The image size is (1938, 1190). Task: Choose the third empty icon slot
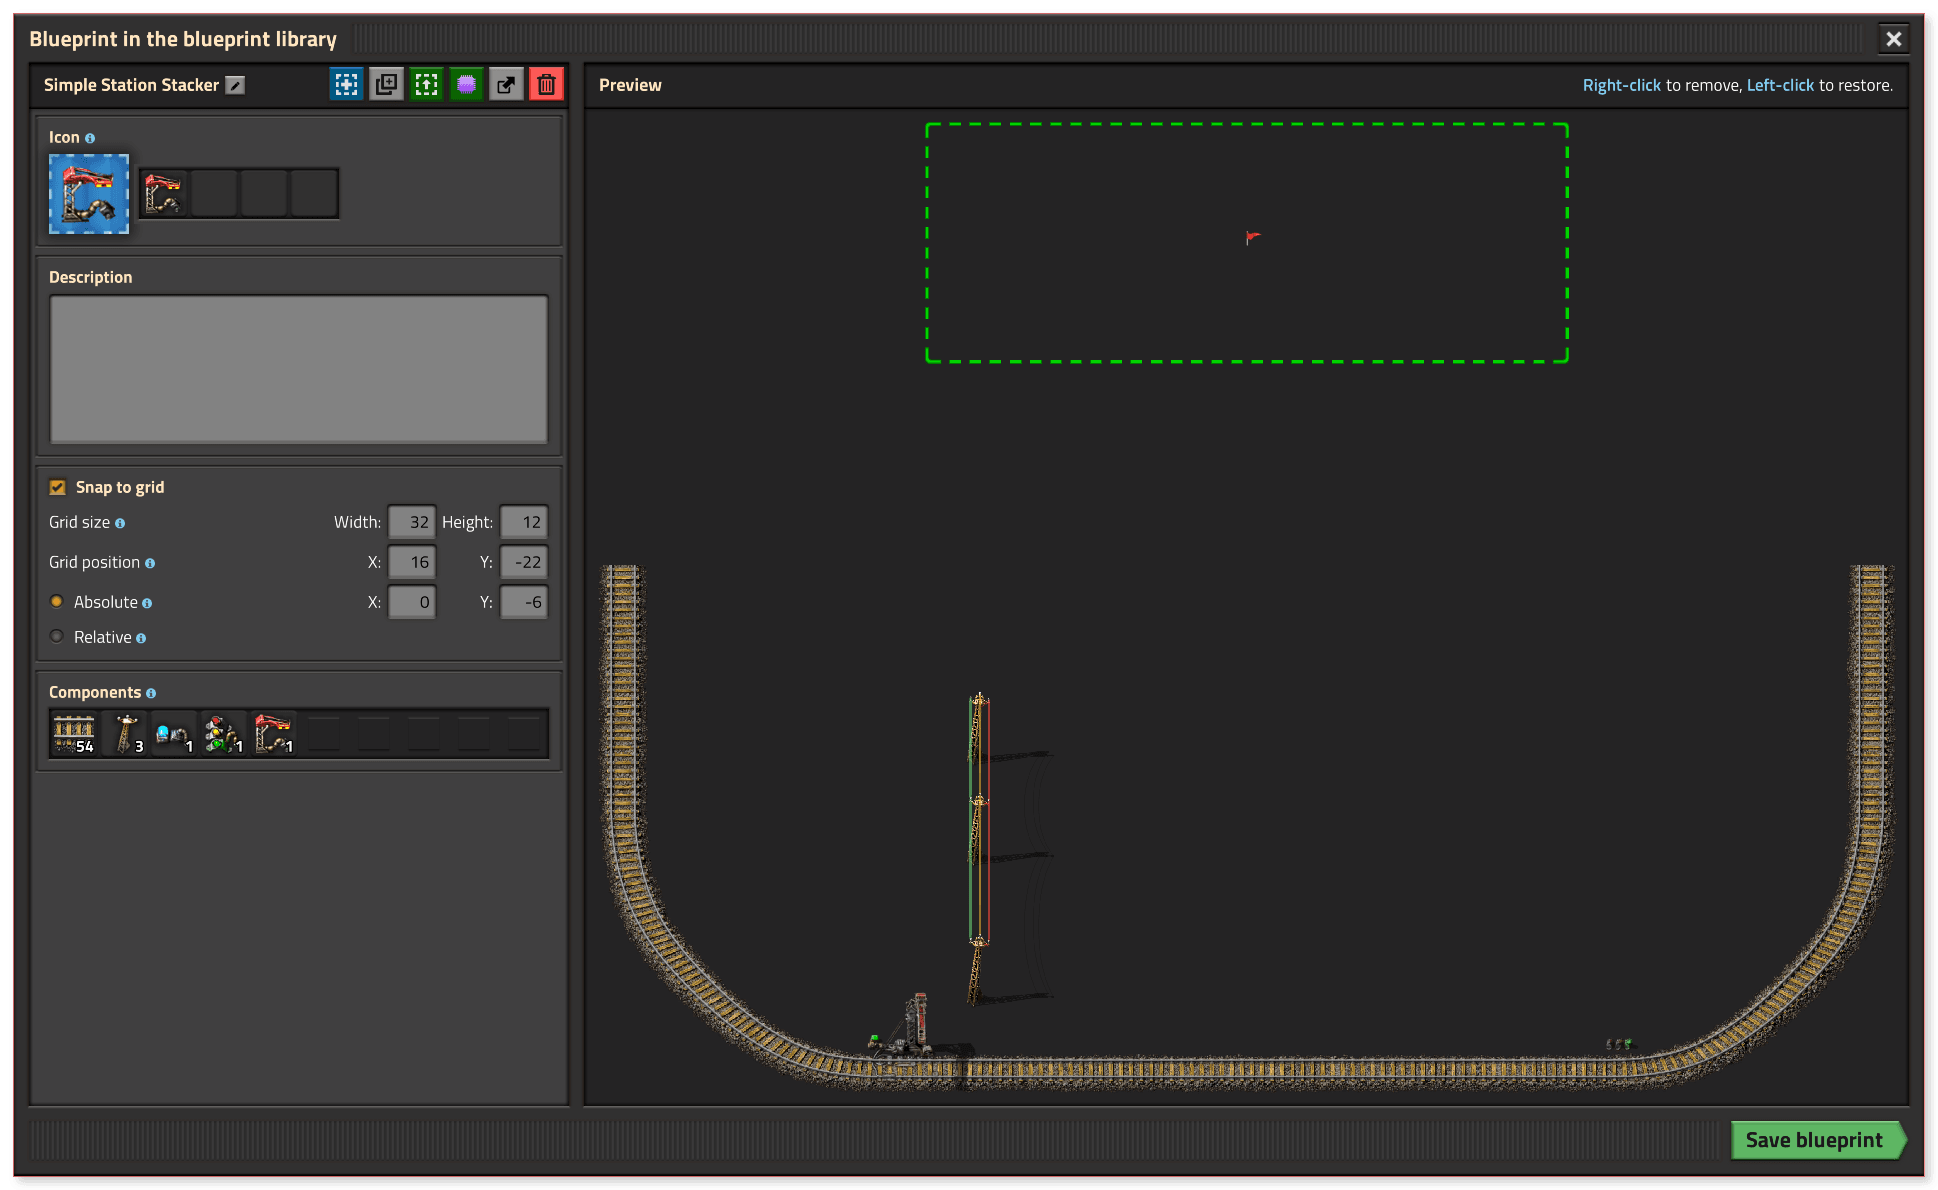(264, 194)
